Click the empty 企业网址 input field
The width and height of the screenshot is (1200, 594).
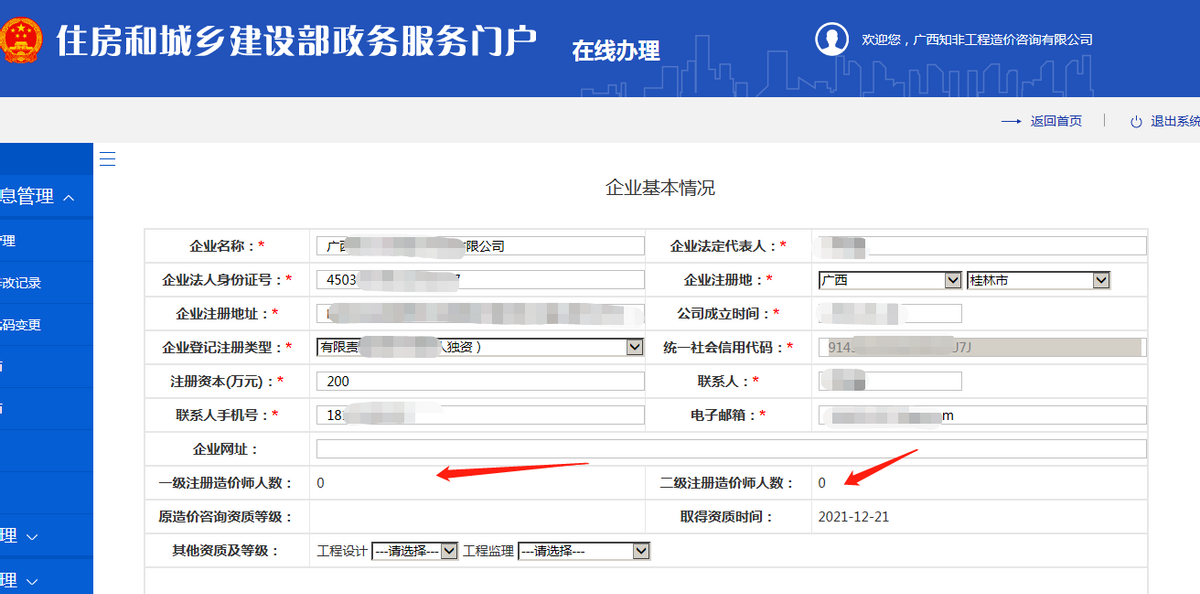(x=730, y=448)
